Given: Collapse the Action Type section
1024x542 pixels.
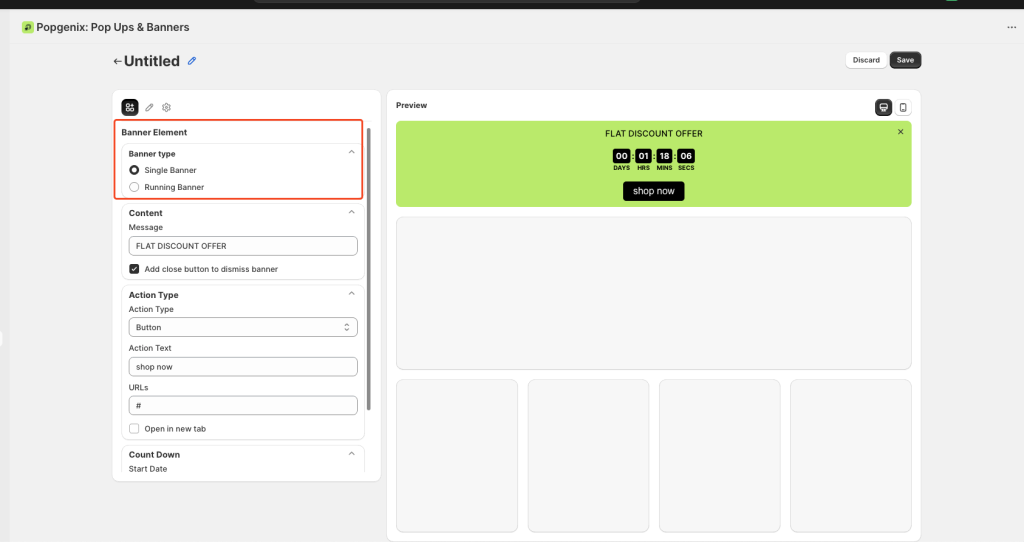Looking at the screenshot, I should coord(351,294).
